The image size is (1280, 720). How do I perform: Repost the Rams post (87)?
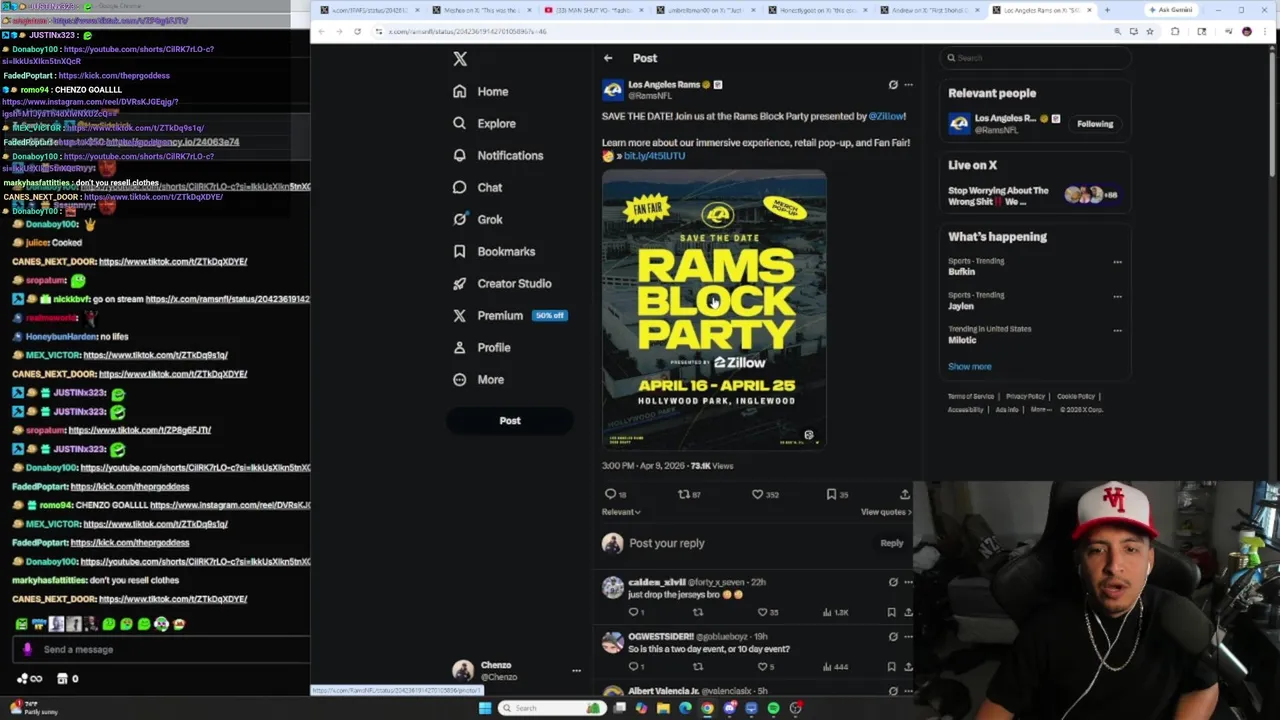tap(689, 494)
